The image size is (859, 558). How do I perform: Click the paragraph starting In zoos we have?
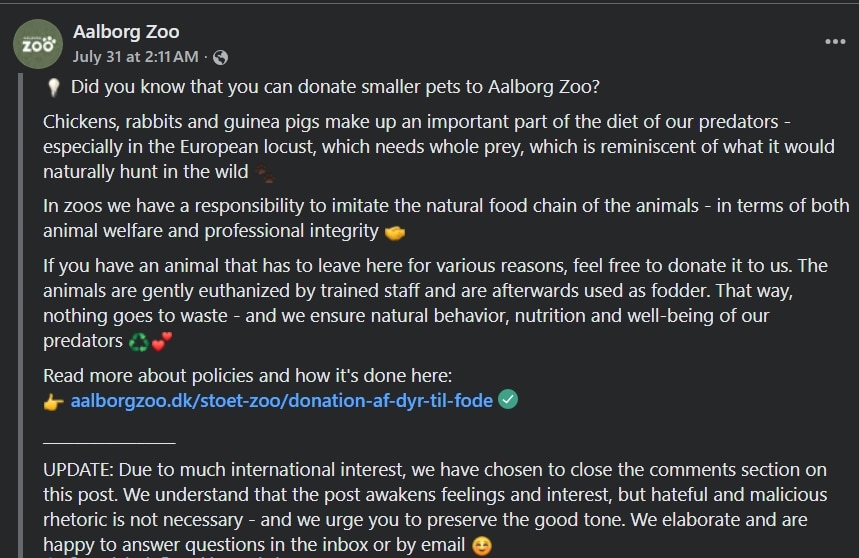[x=446, y=218]
